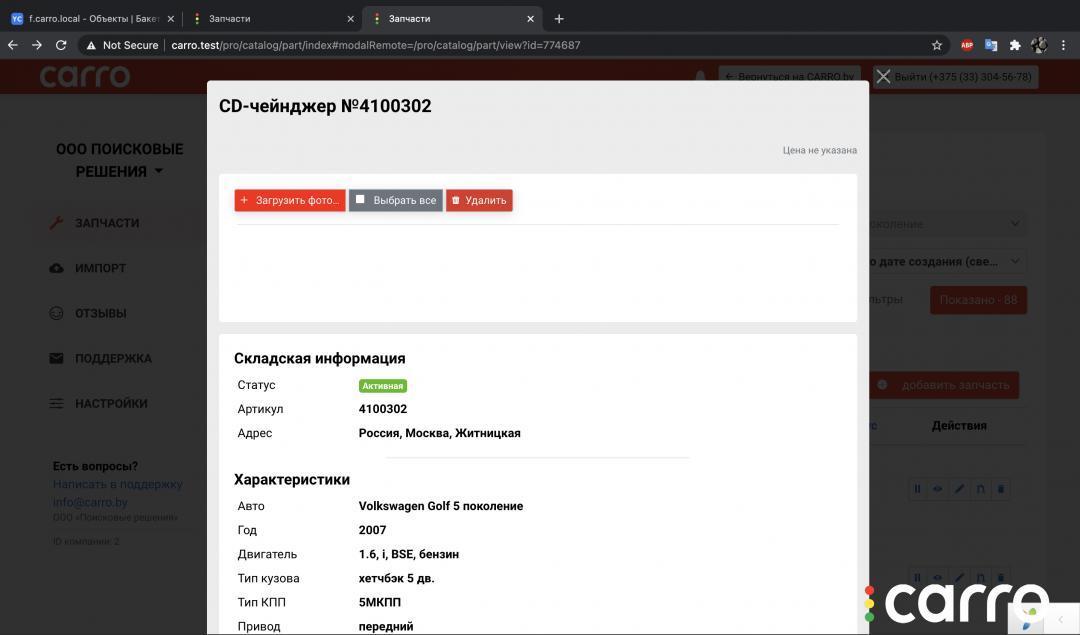
Task: Click the AdBlock Plus extension icon
Action: pyautogui.click(x=966, y=45)
